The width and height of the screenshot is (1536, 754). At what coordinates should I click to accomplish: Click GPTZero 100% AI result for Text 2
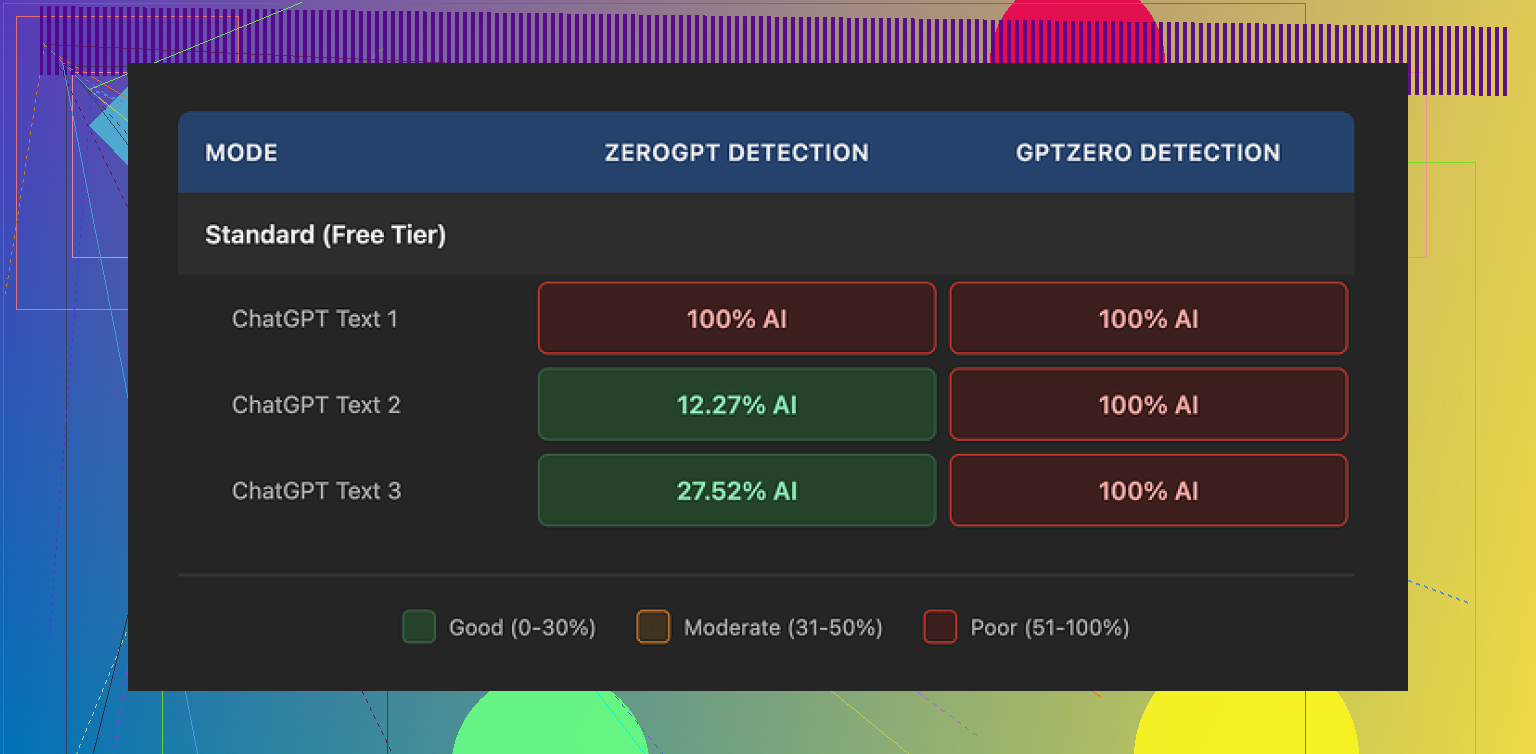pyautogui.click(x=1148, y=405)
